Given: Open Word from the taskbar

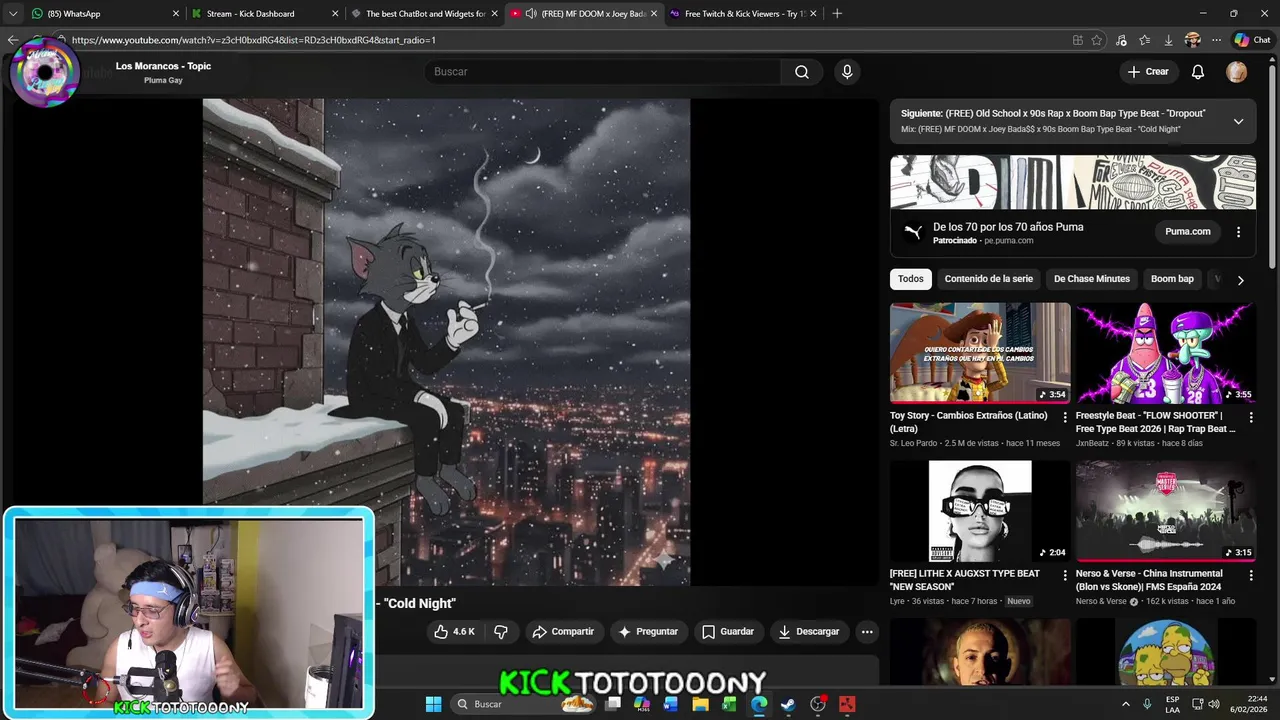Looking at the screenshot, I should [x=671, y=704].
